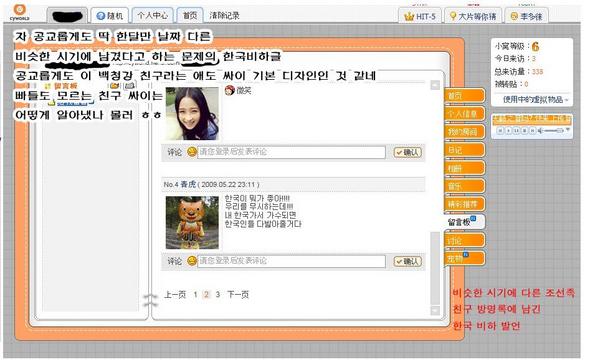Click the 大片等你猜 lightbulb button
The height and width of the screenshot is (362, 590).
click(473, 16)
